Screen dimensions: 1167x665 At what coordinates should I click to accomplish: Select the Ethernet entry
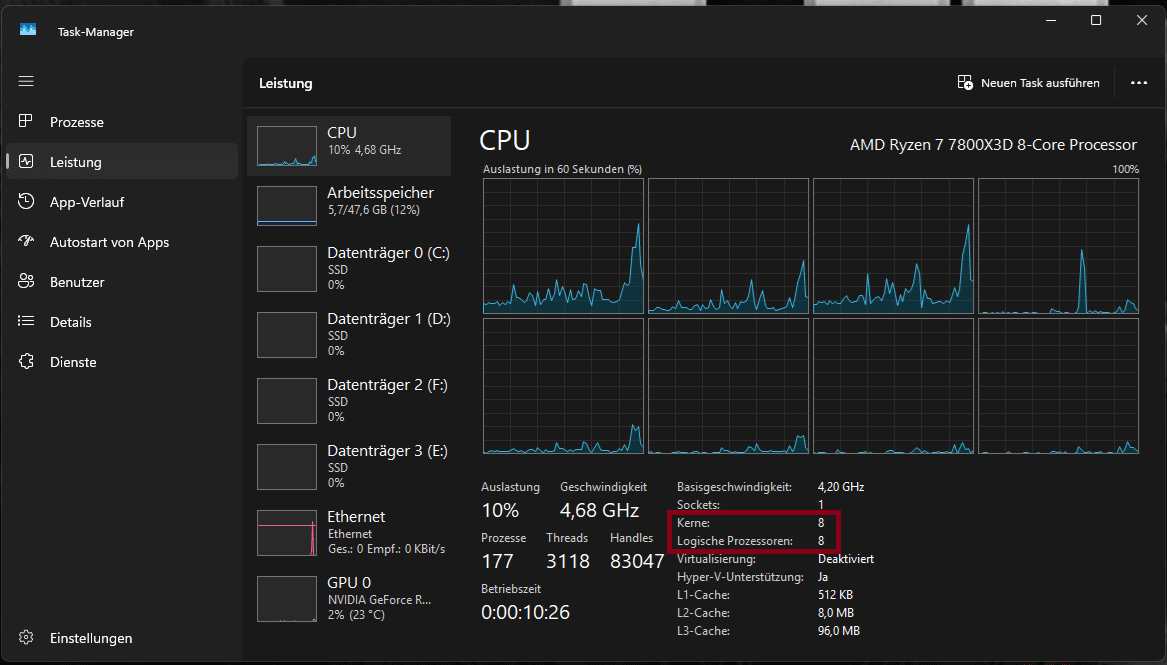coord(349,533)
